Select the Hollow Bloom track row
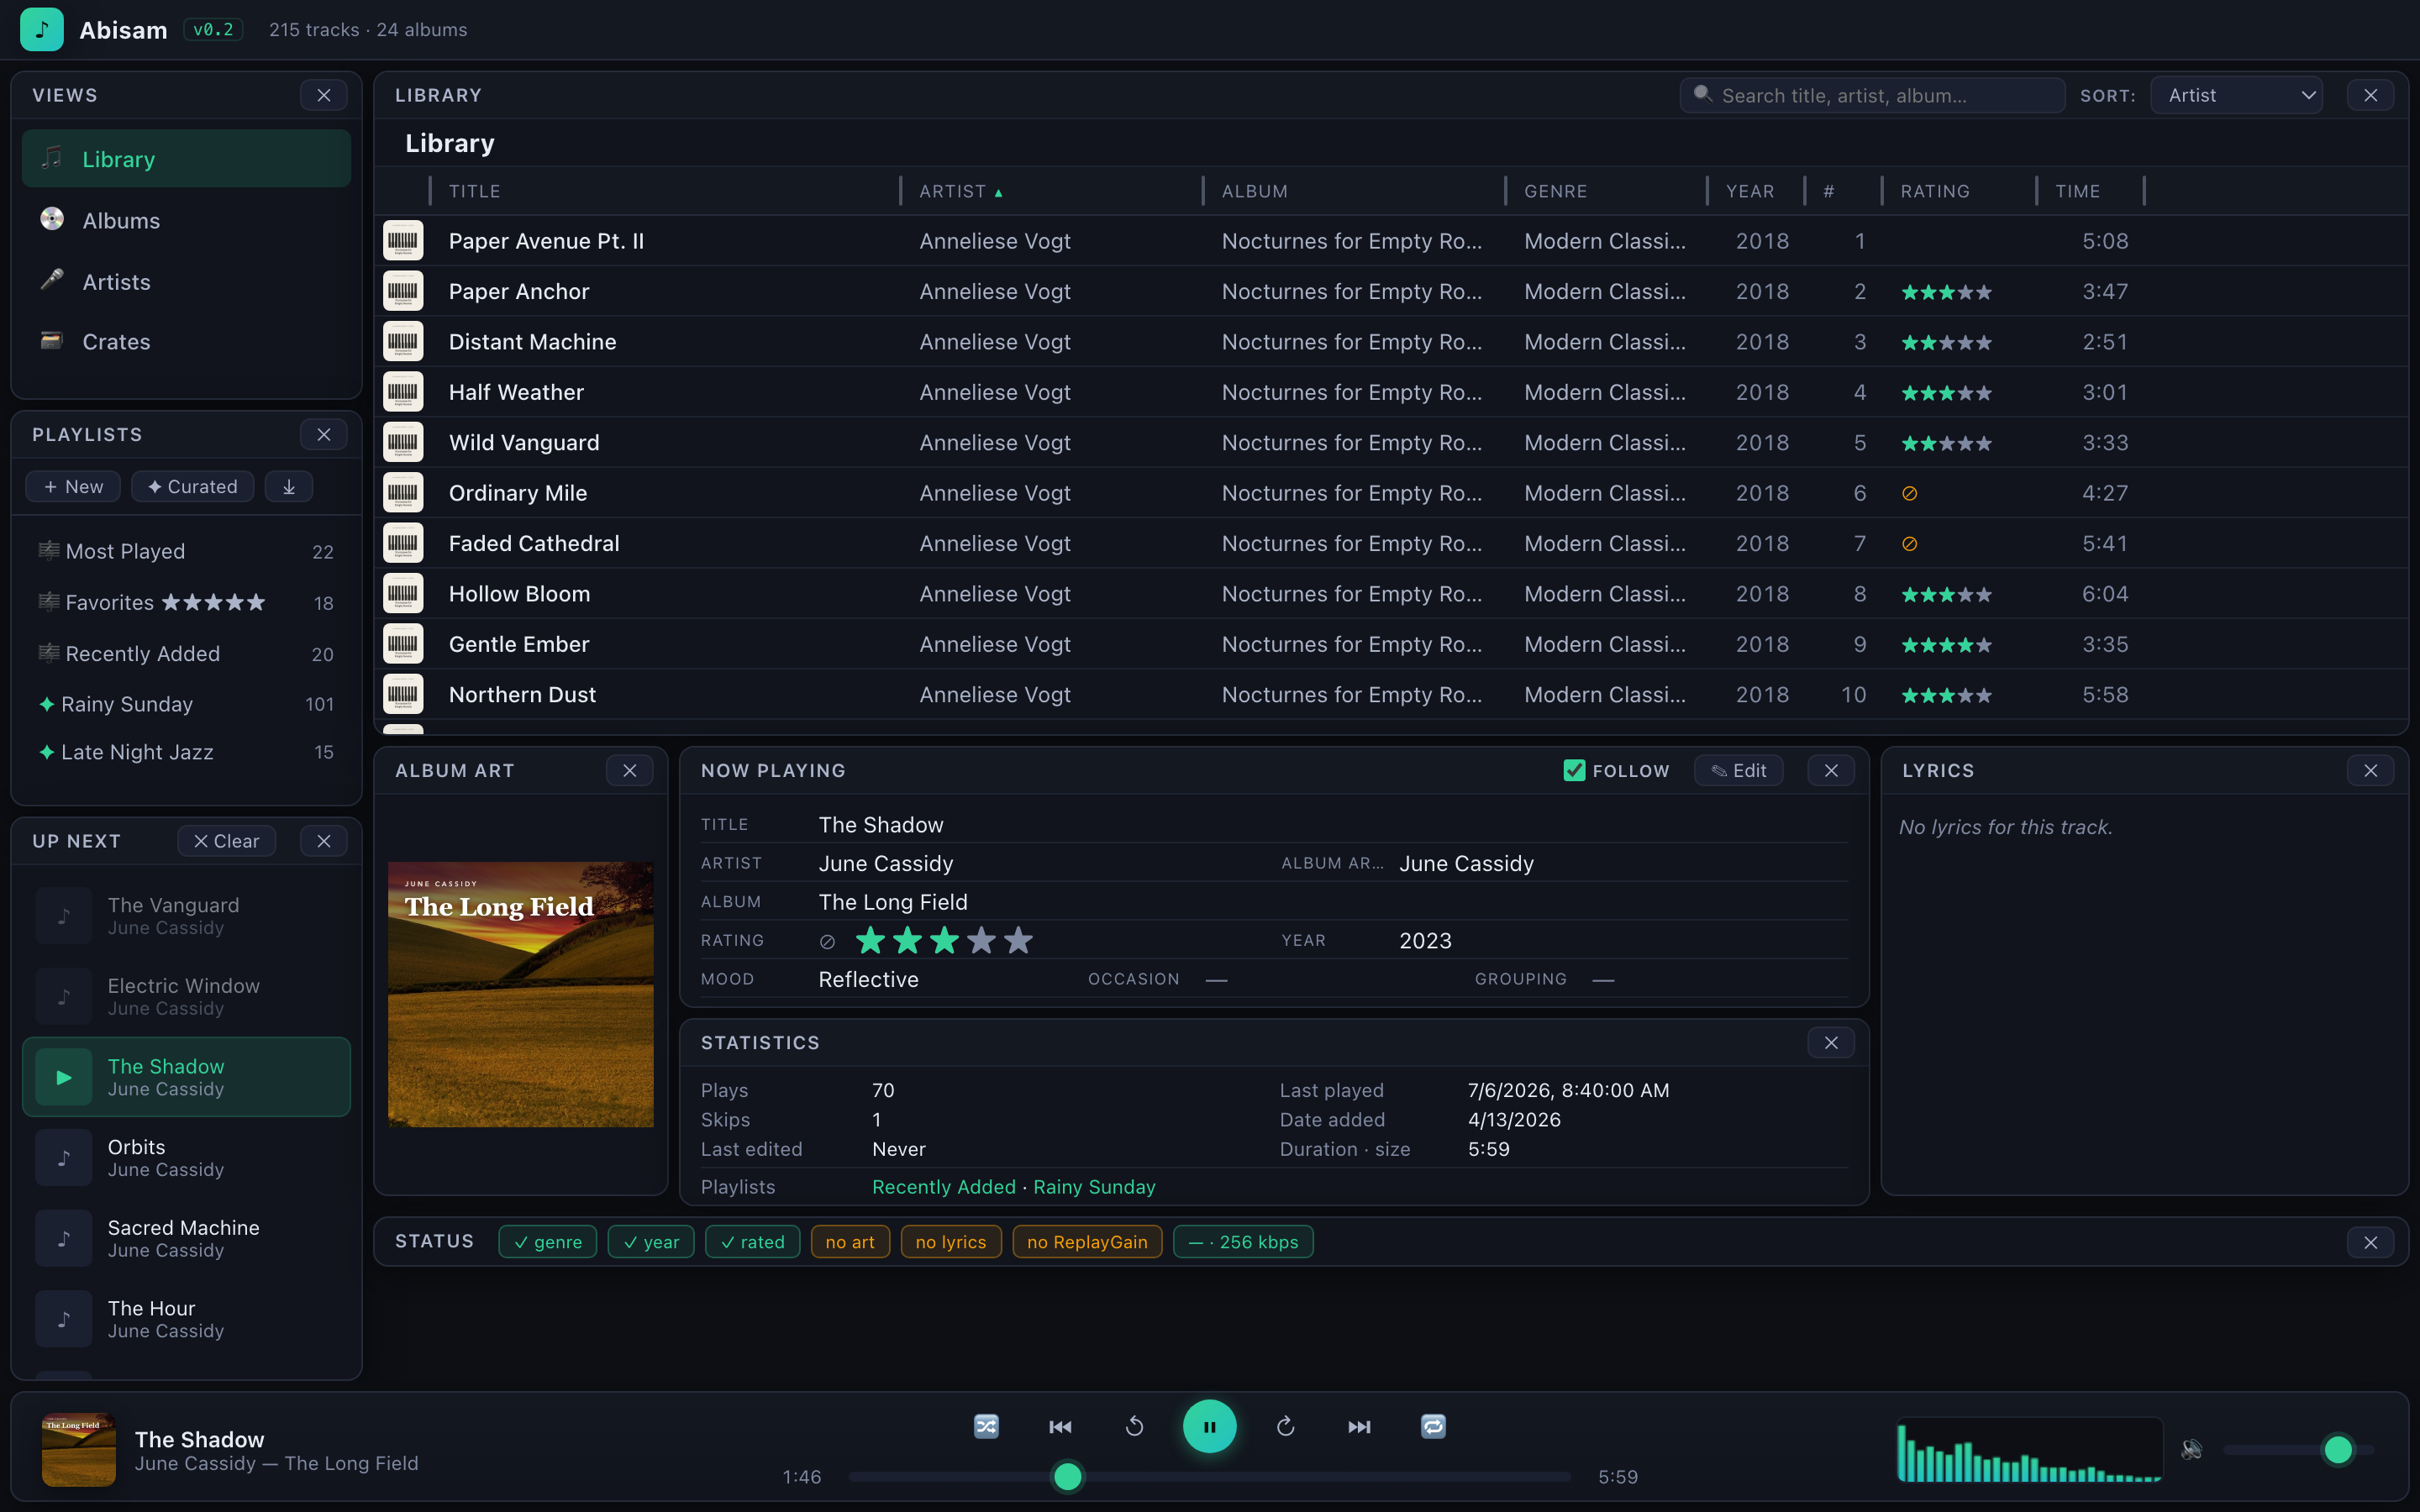2420x1512 pixels. coord(1390,593)
